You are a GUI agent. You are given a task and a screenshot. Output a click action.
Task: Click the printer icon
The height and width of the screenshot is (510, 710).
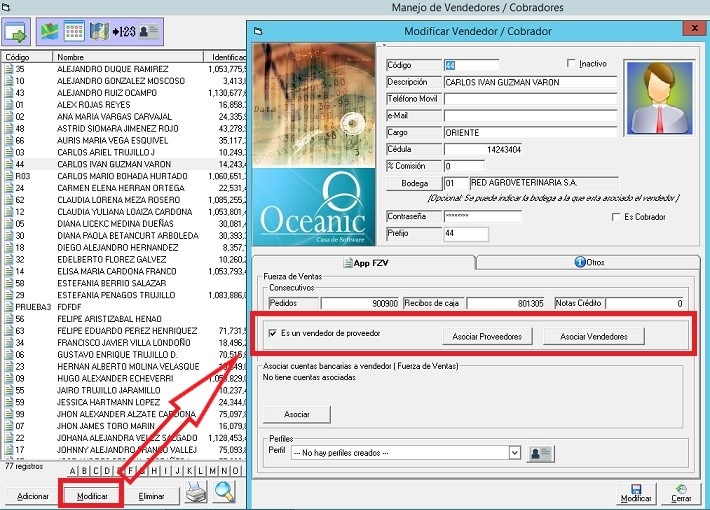(x=196, y=492)
